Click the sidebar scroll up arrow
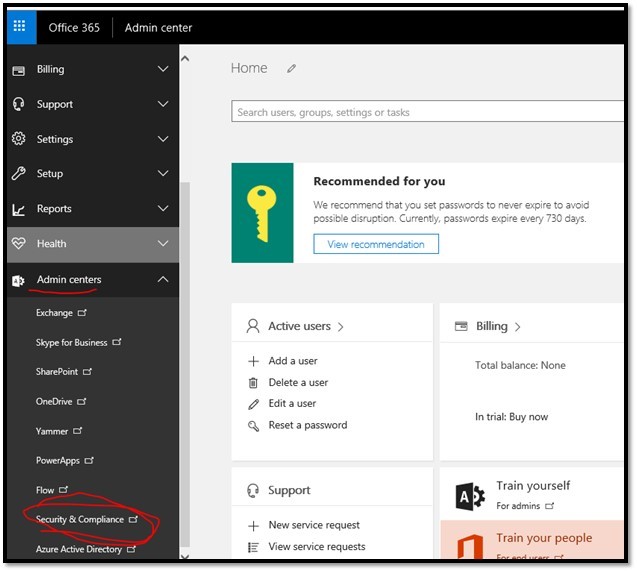Viewport: 637px width, 572px height. (x=184, y=59)
